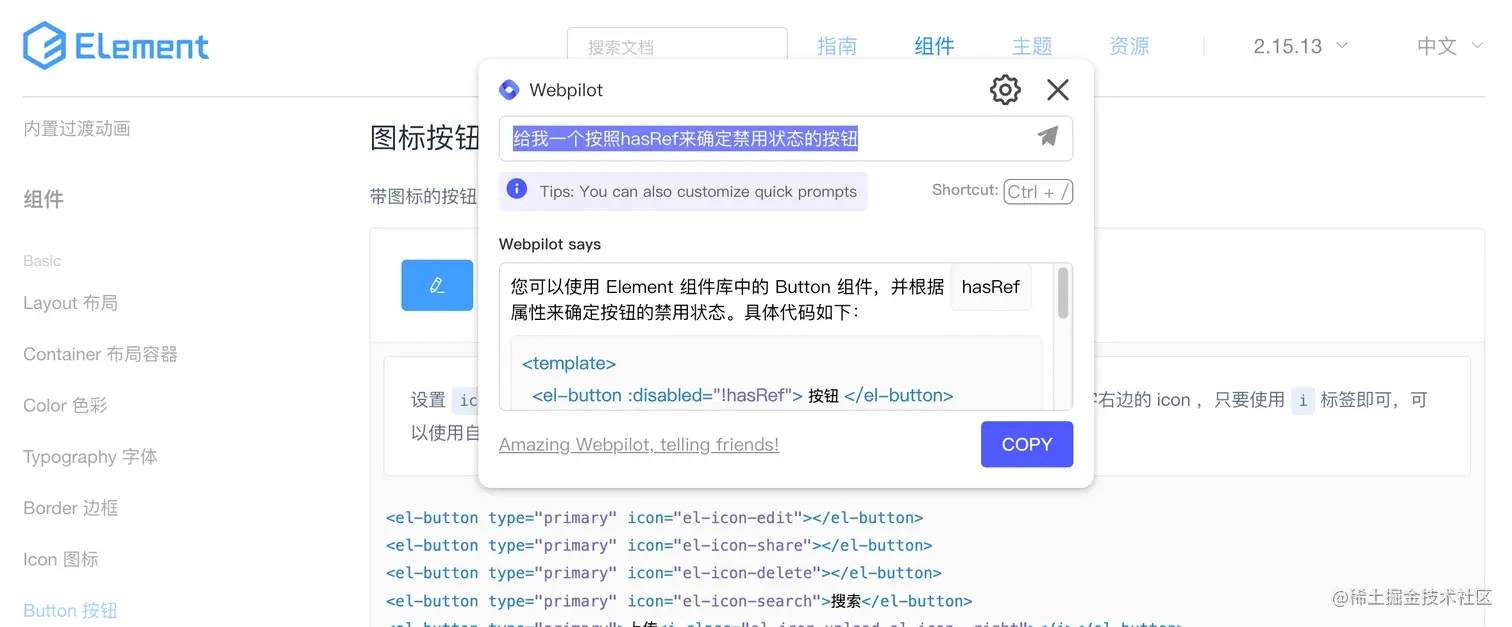Open the 资源 nav item
Viewport: 1512px width, 627px height.
(1129, 46)
